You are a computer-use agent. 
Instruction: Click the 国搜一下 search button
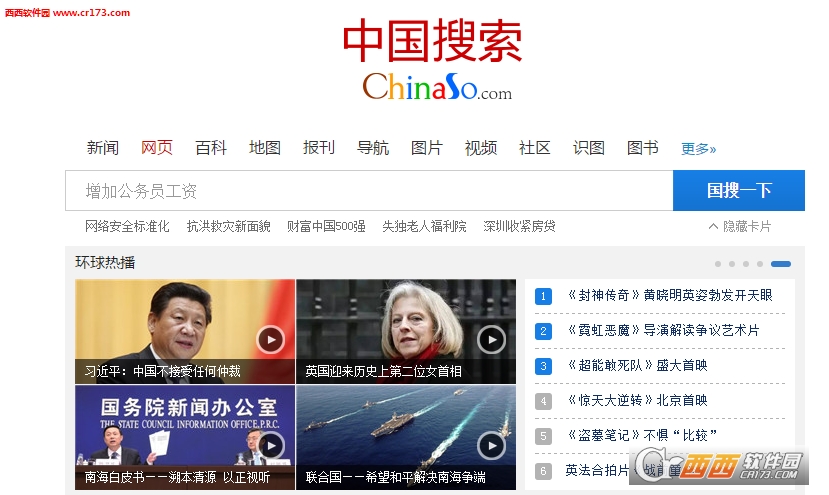pyautogui.click(x=739, y=190)
